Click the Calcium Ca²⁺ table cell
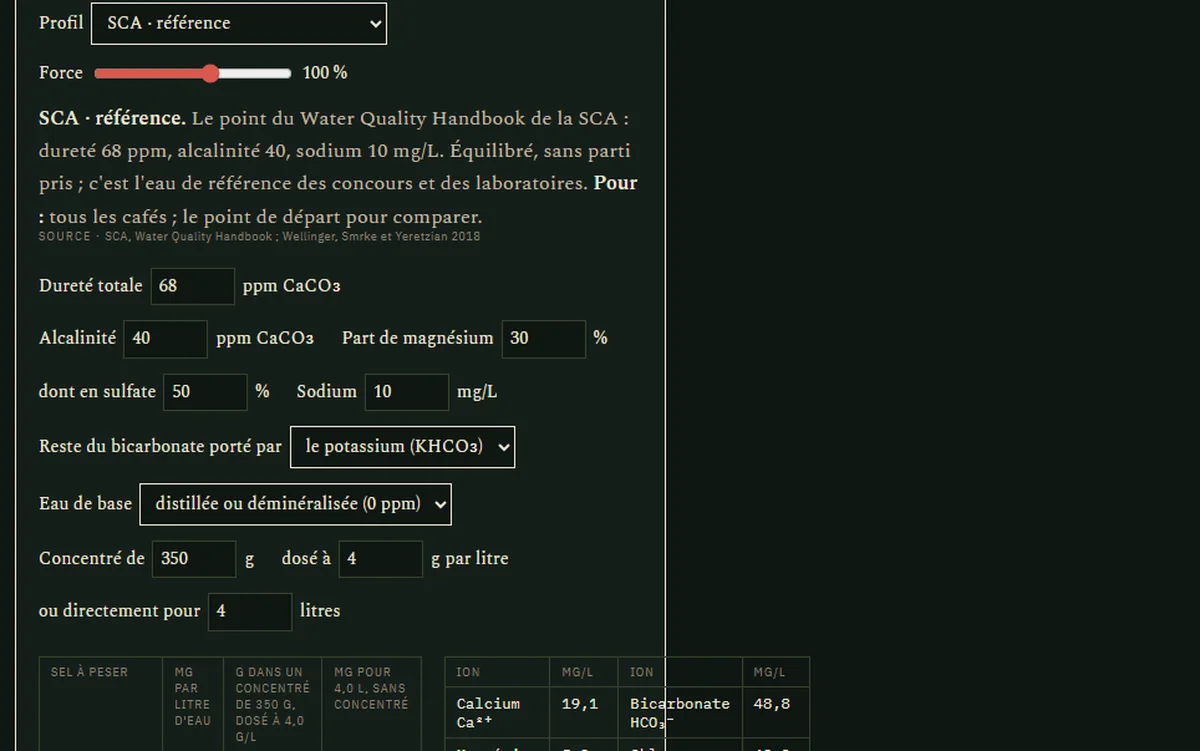The width and height of the screenshot is (1200, 751). [498, 713]
